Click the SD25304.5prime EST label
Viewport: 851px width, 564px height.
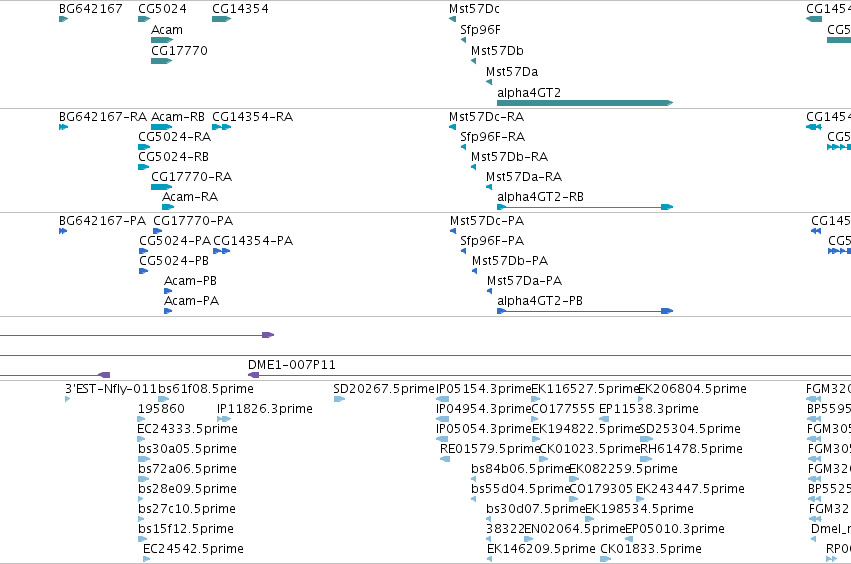[690, 429]
